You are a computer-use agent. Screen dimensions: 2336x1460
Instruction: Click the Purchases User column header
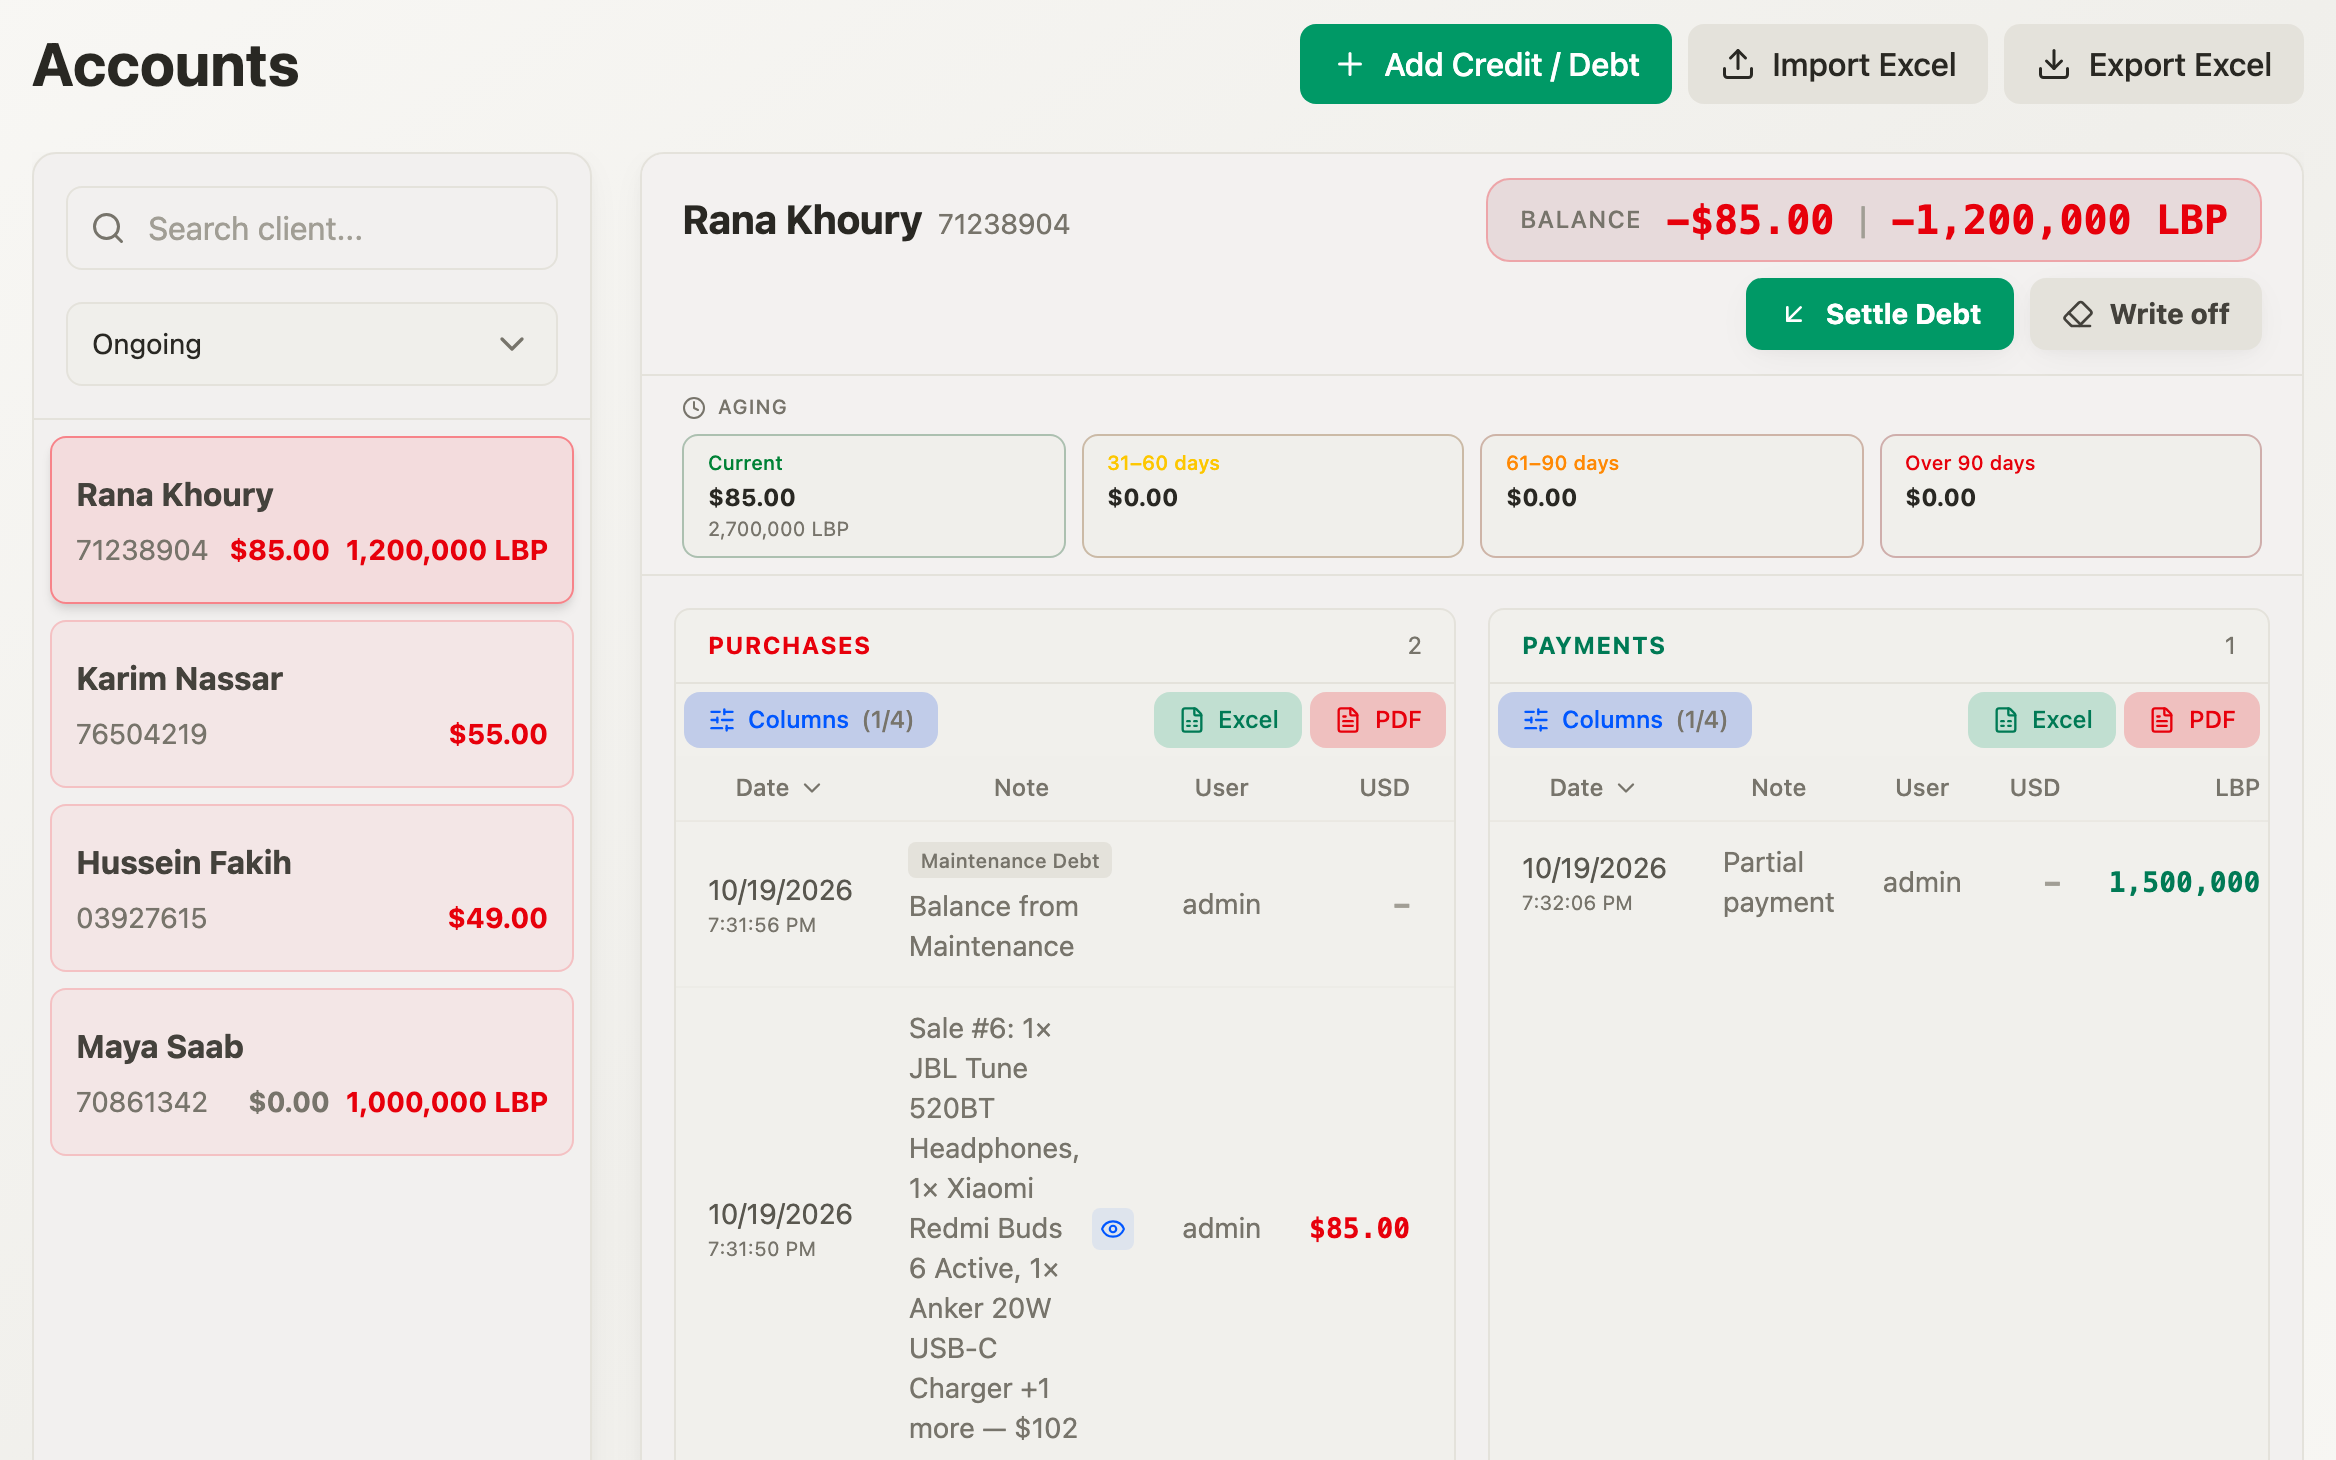click(1221, 788)
